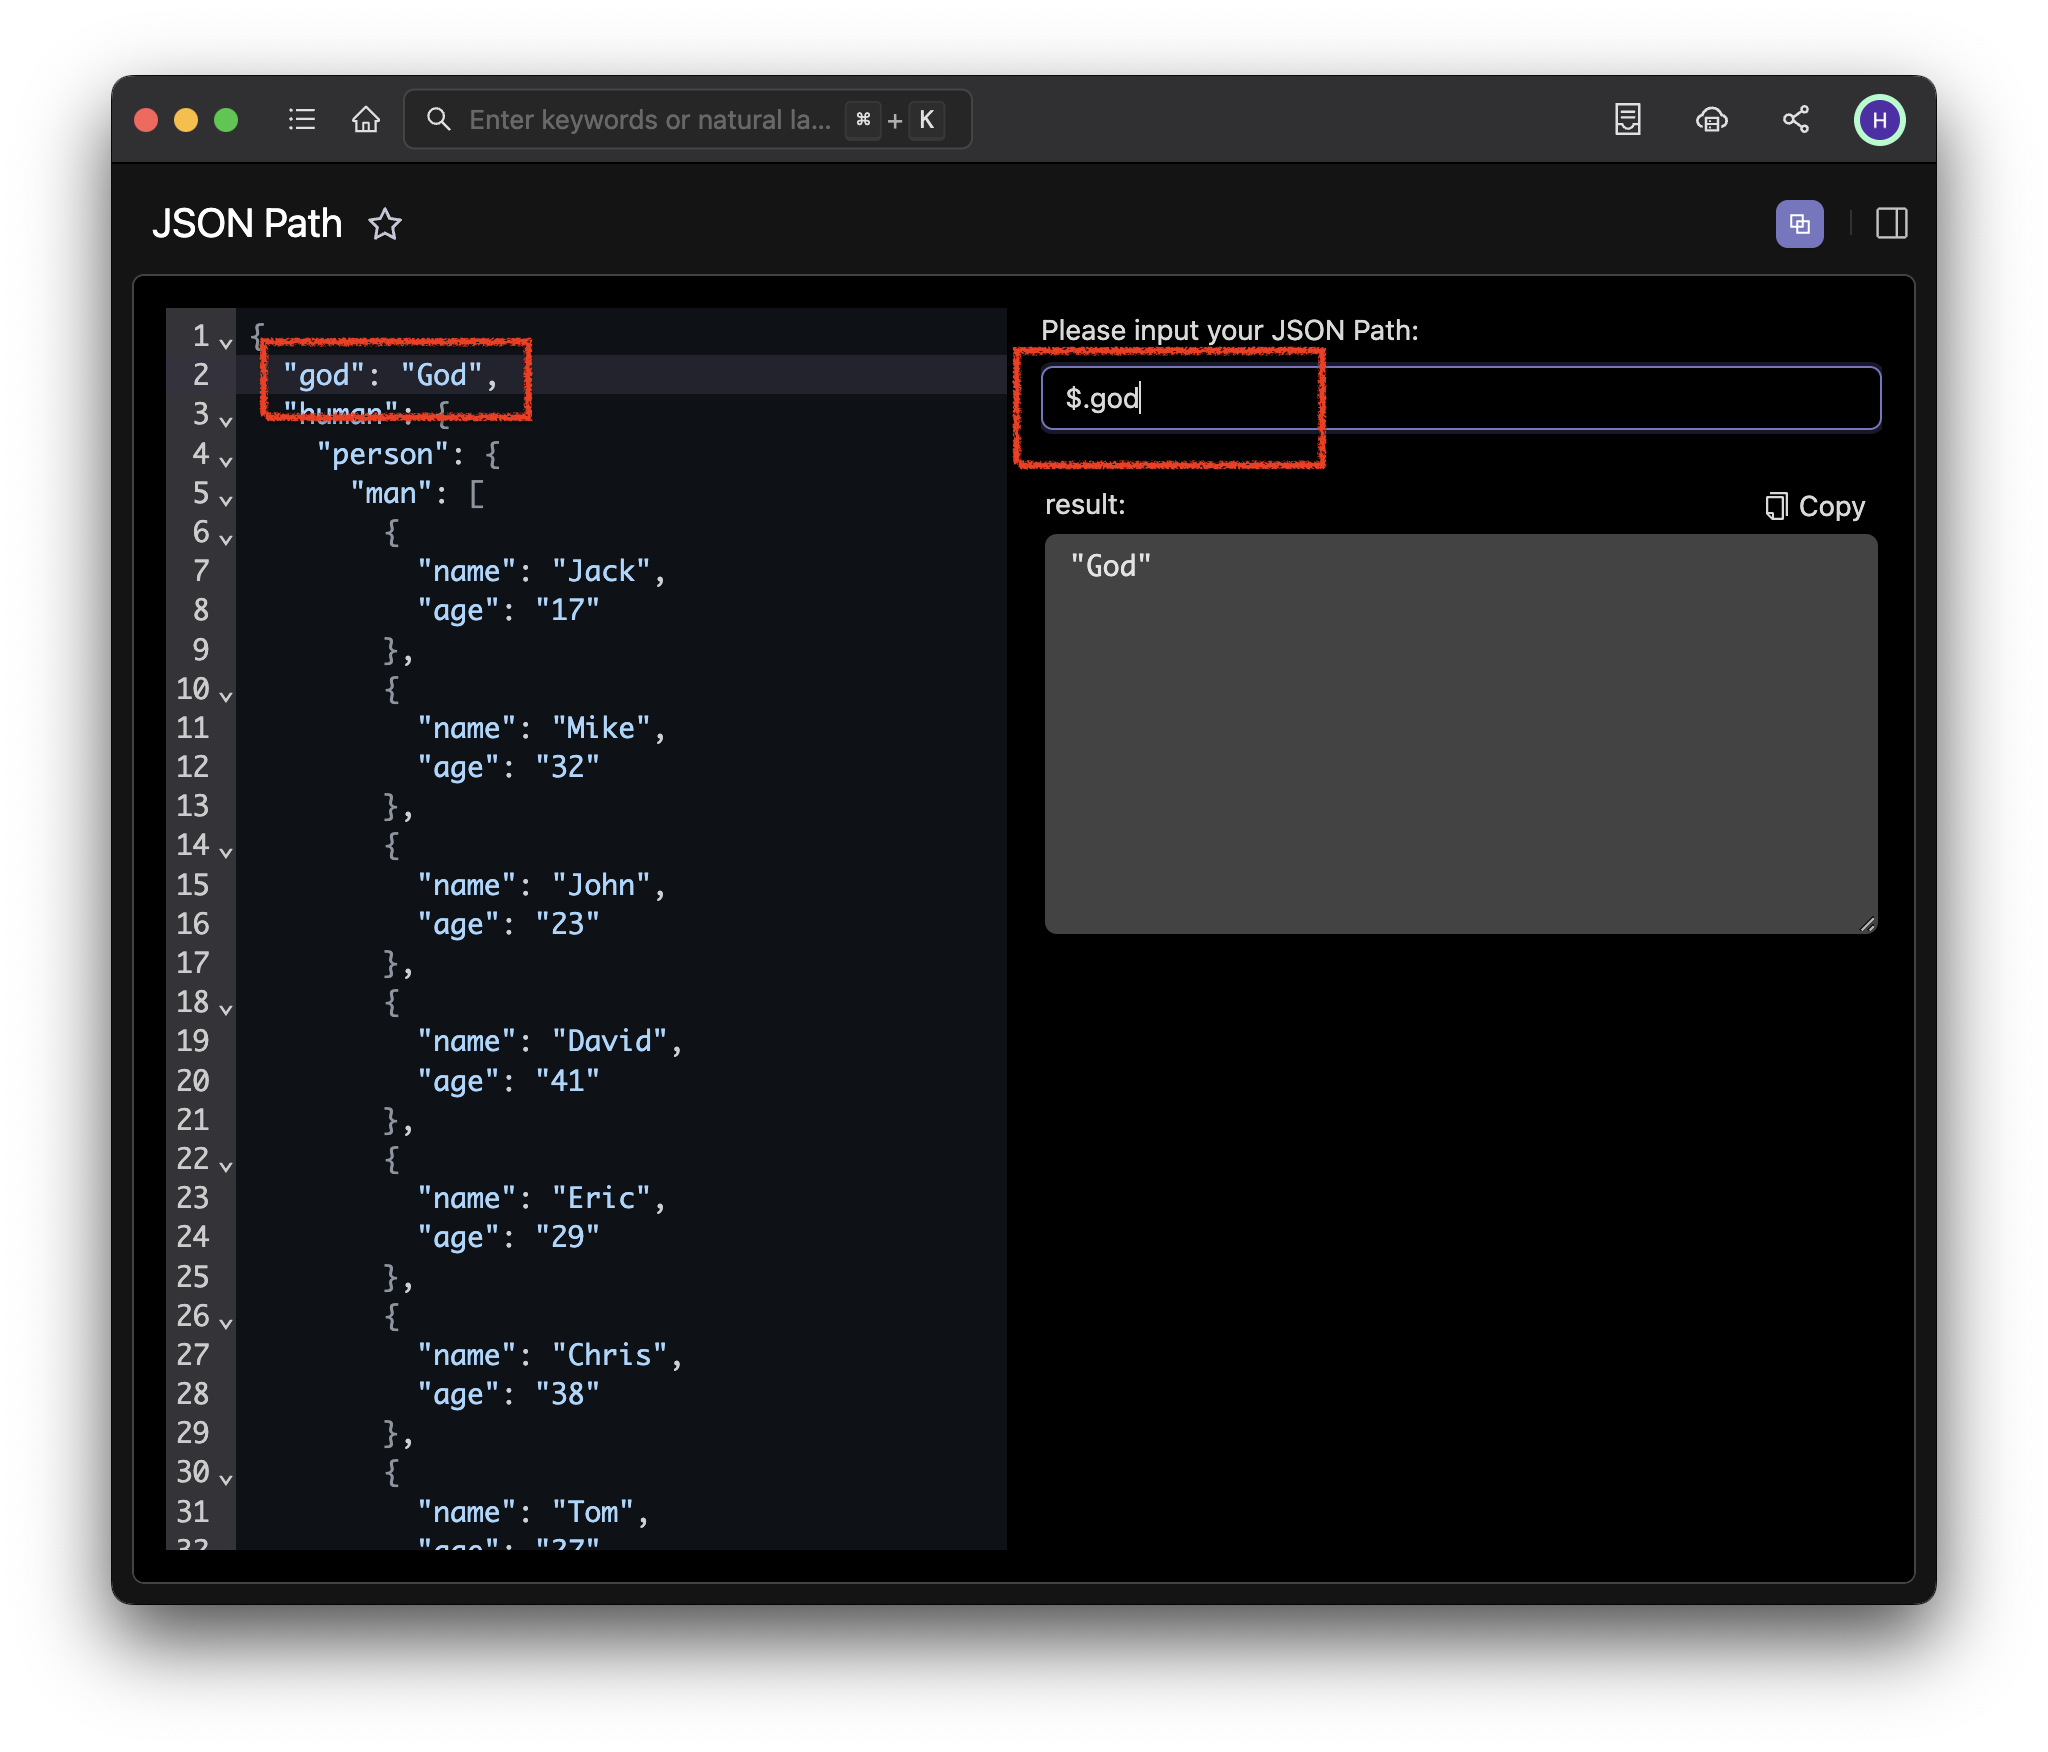
Task: Collapse the fold arrow on line 3
Action: click(226, 421)
